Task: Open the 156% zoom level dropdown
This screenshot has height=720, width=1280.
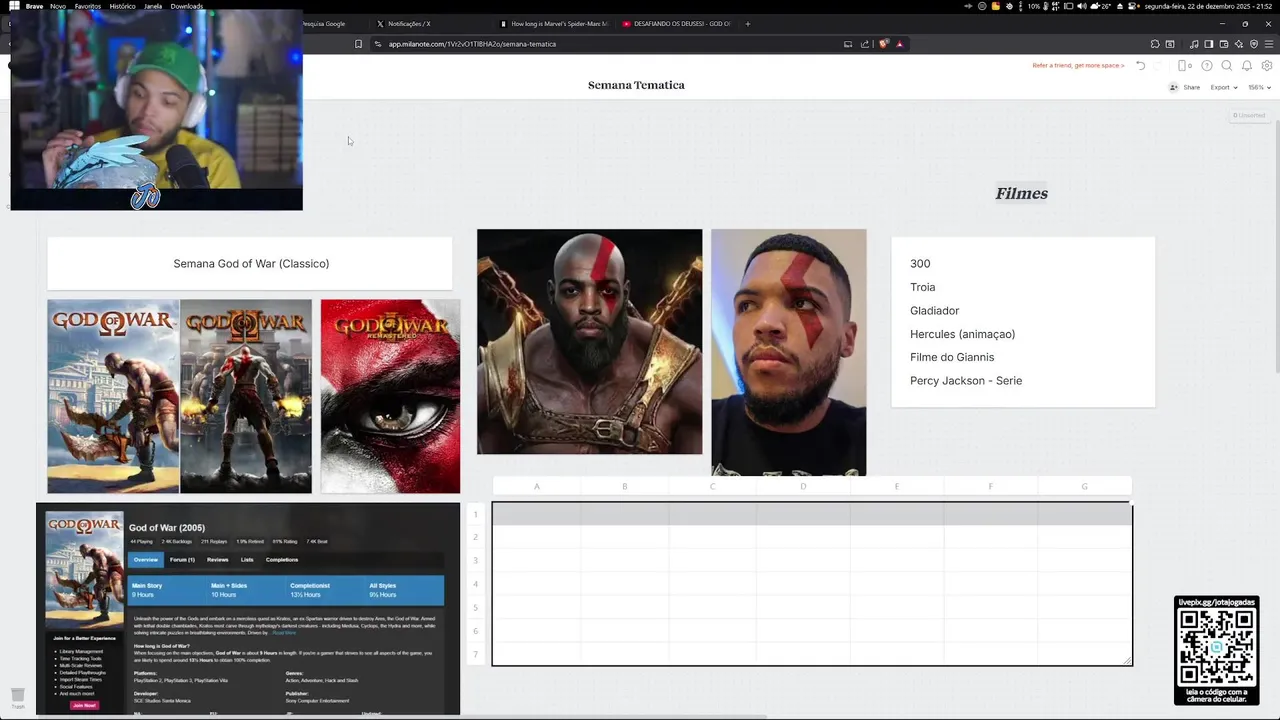Action: coord(1259,87)
